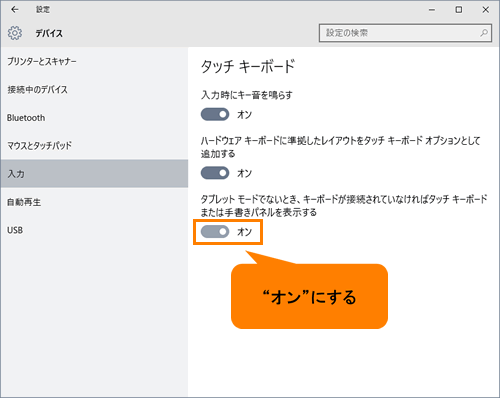Turn on touch keyboard outside tablet mode
This screenshot has height=398, width=500.
[x=215, y=232]
